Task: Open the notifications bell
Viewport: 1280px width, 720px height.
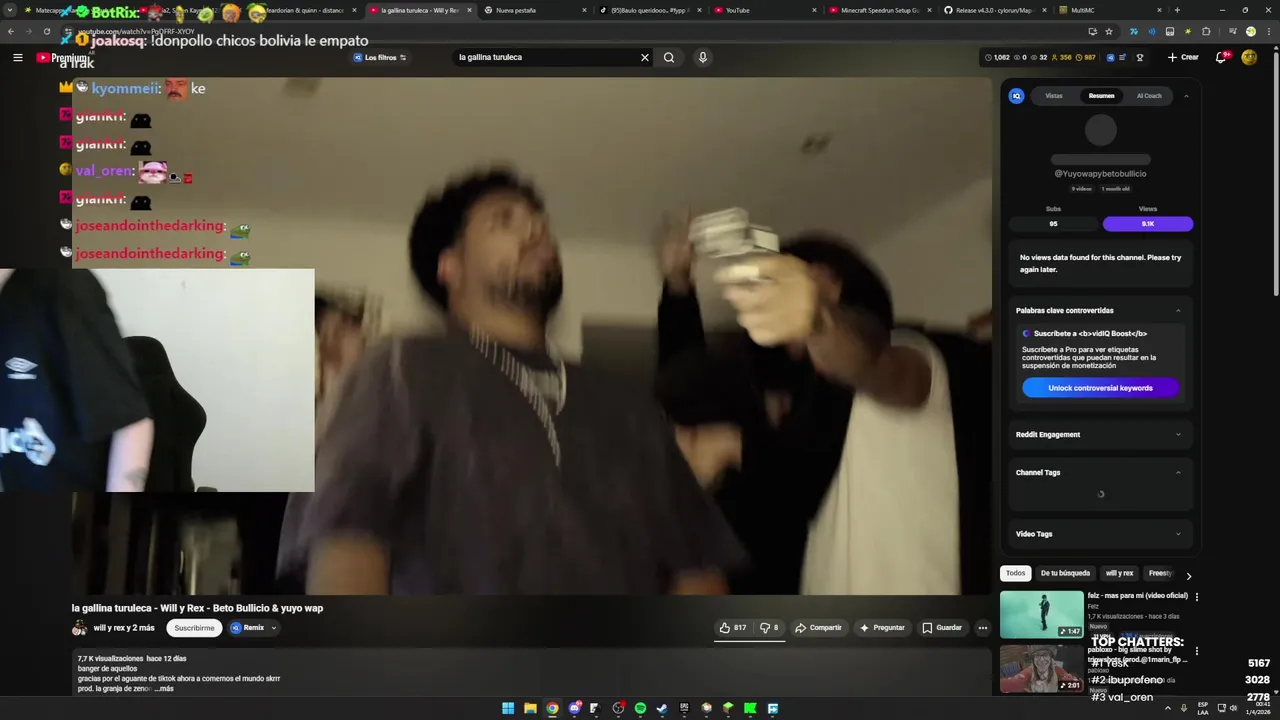Action: 1221,57
